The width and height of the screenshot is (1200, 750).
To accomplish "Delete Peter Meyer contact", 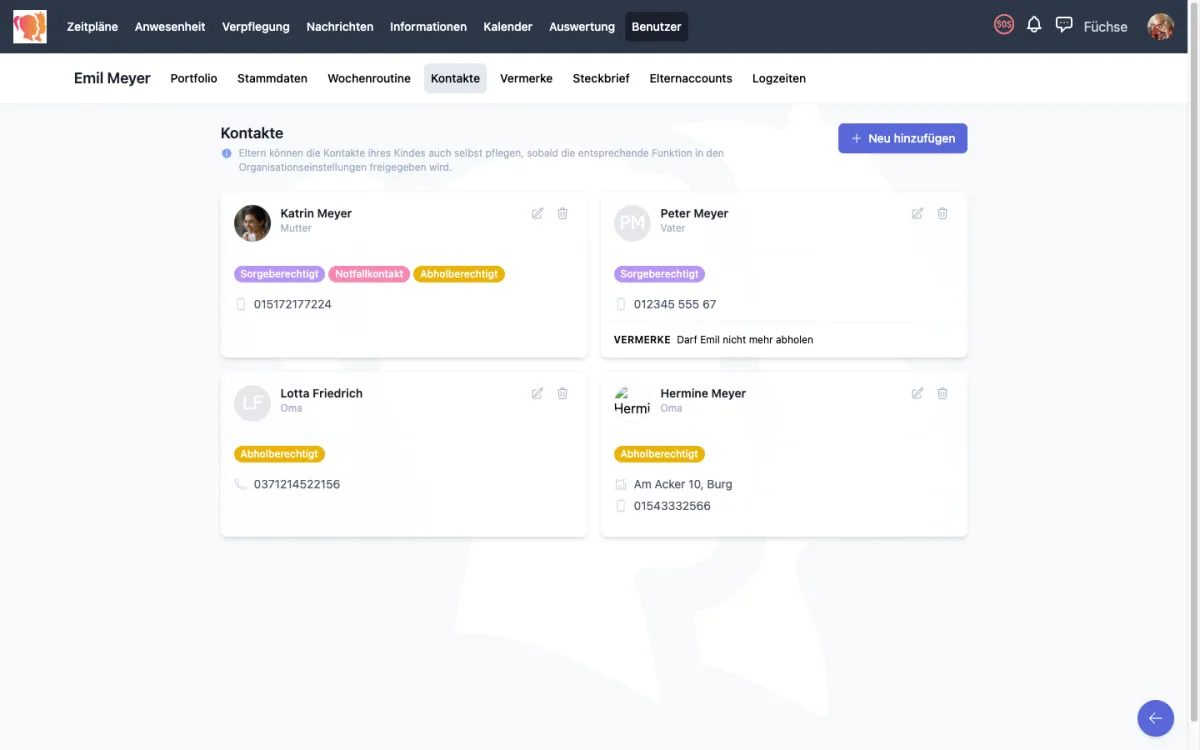I will [942, 213].
